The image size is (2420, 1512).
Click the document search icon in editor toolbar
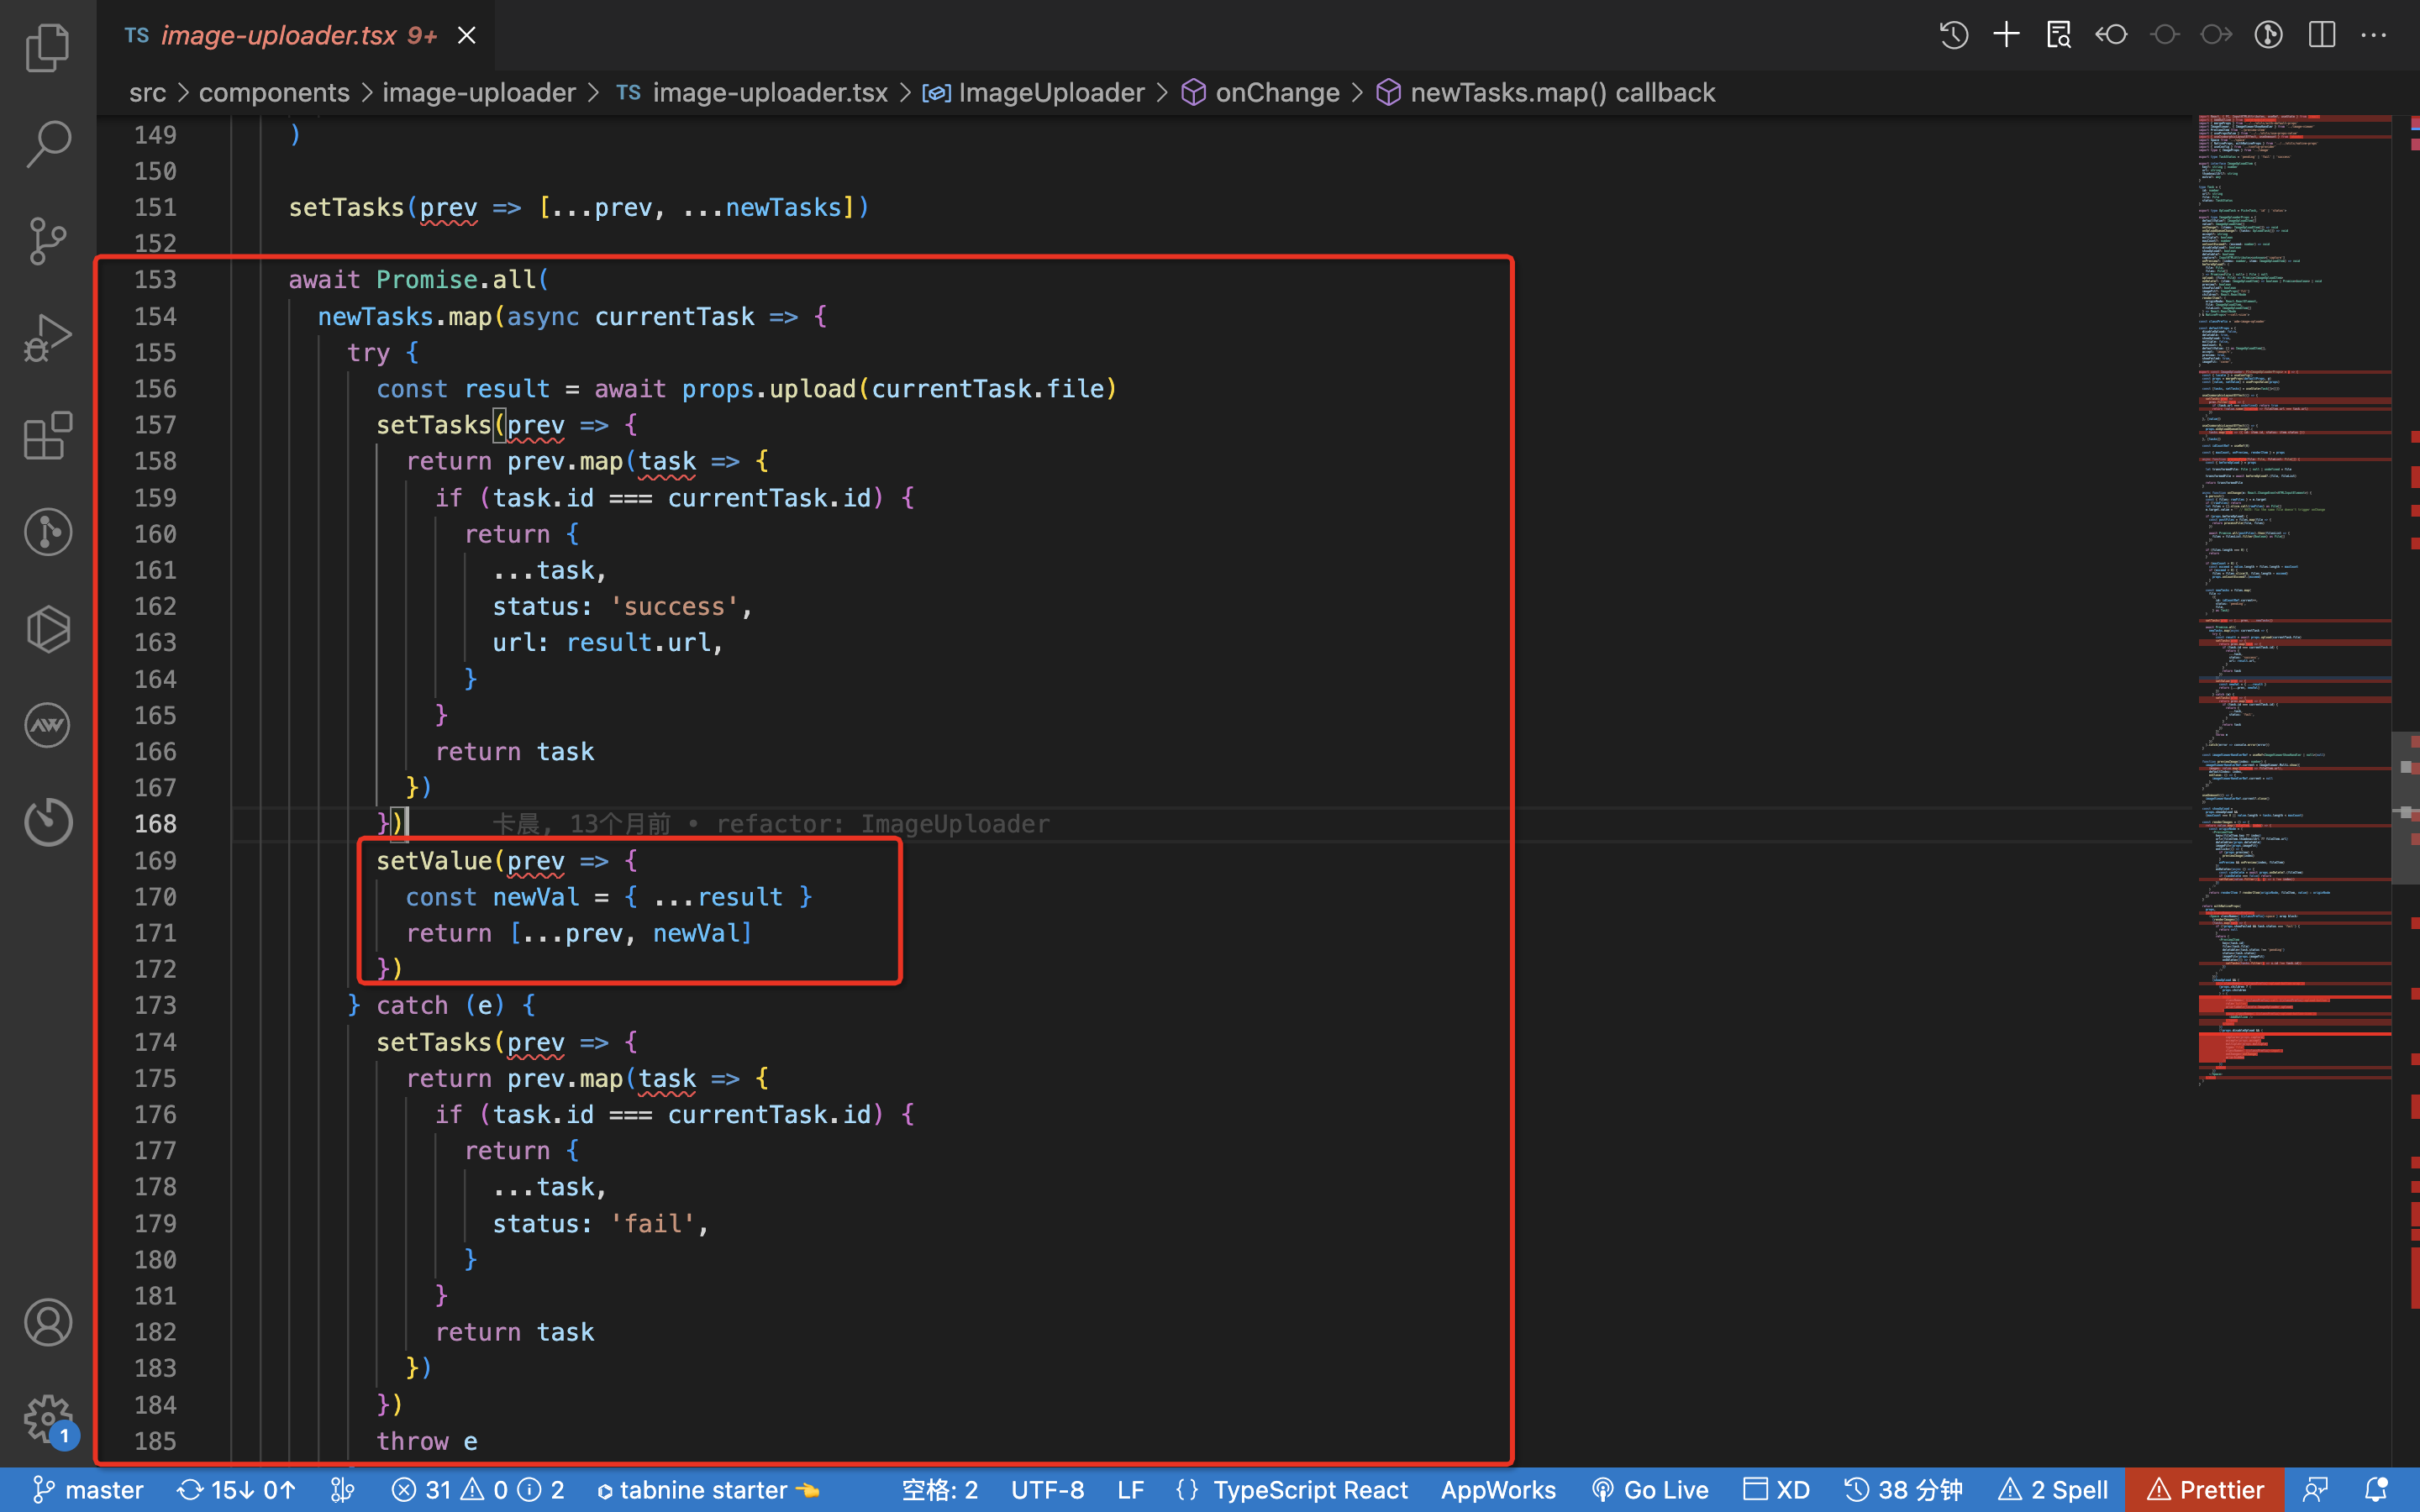point(2058,35)
